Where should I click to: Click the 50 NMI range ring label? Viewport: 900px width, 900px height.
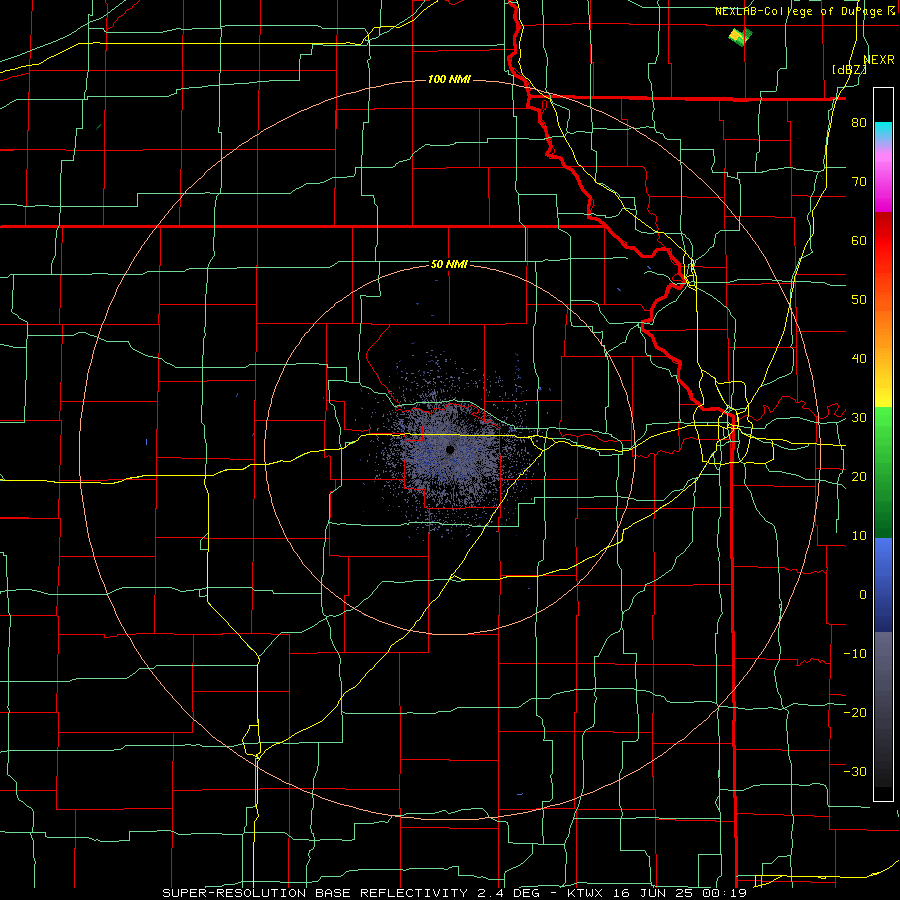click(x=449, y=264)
